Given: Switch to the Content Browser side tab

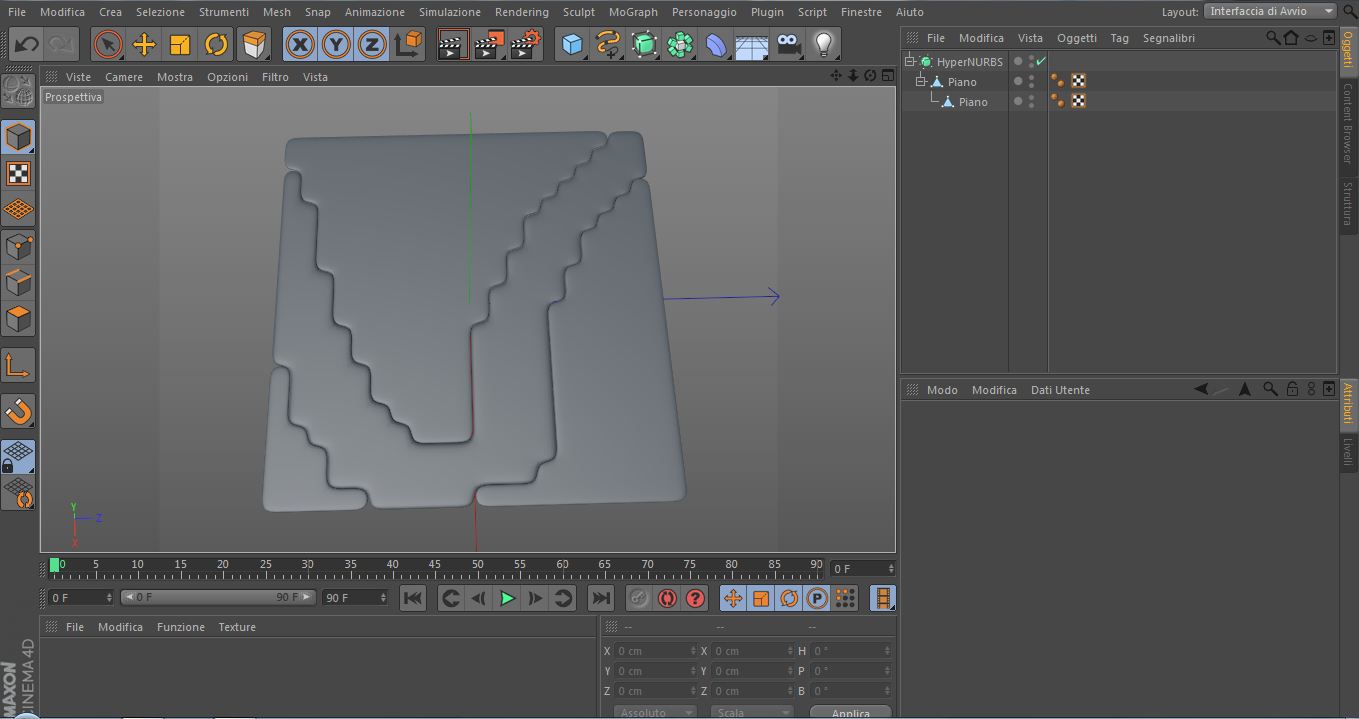Looking at the screenshot, I should 1348,124.
